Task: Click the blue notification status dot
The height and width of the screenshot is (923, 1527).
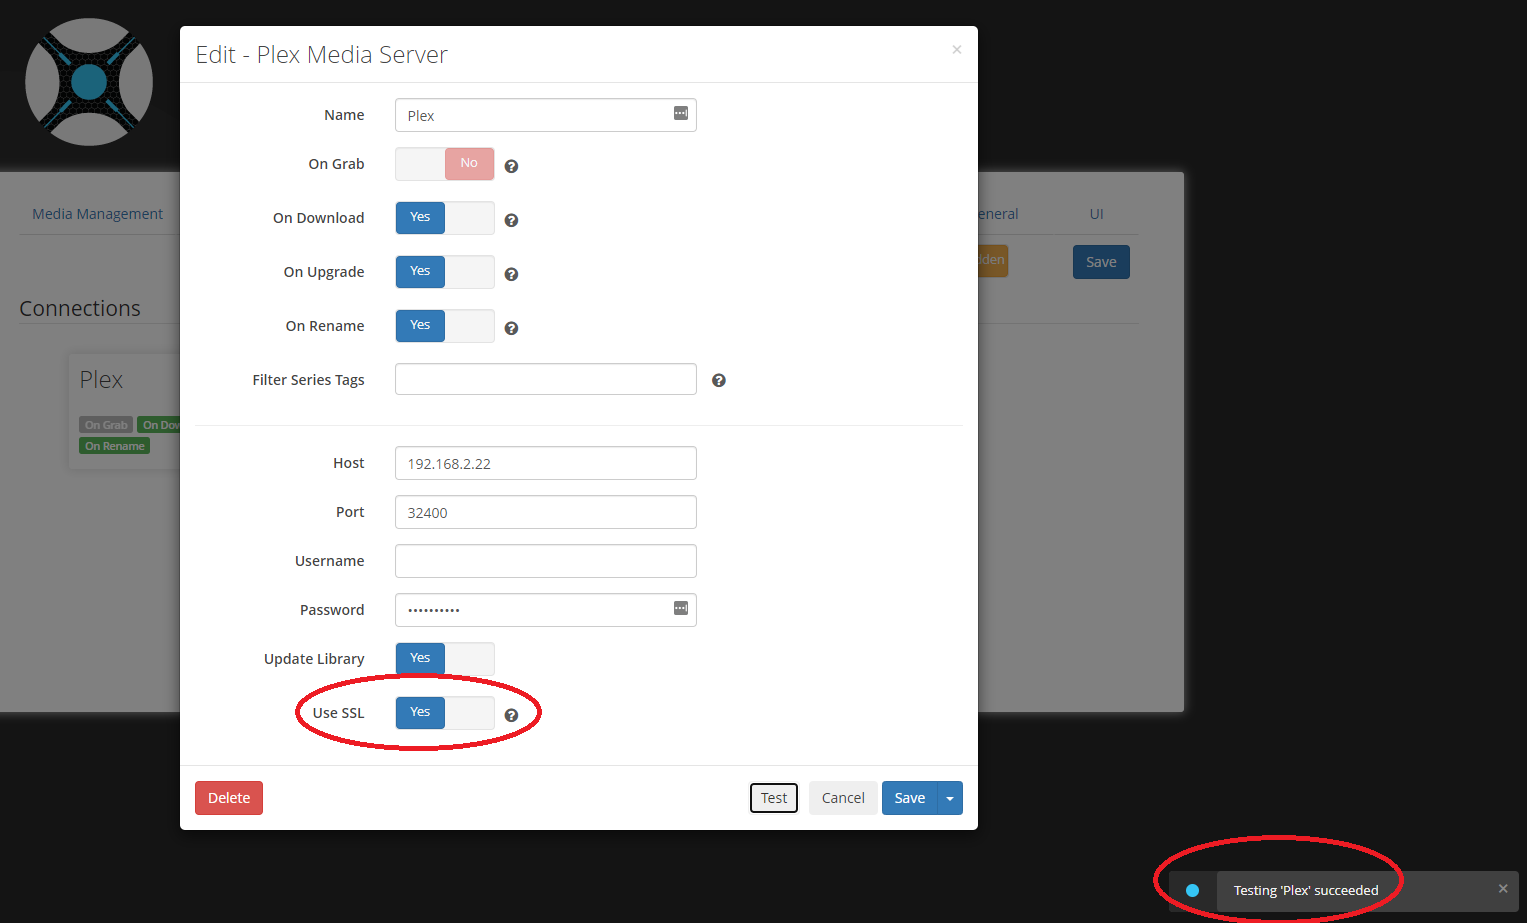Action: 1192,890
